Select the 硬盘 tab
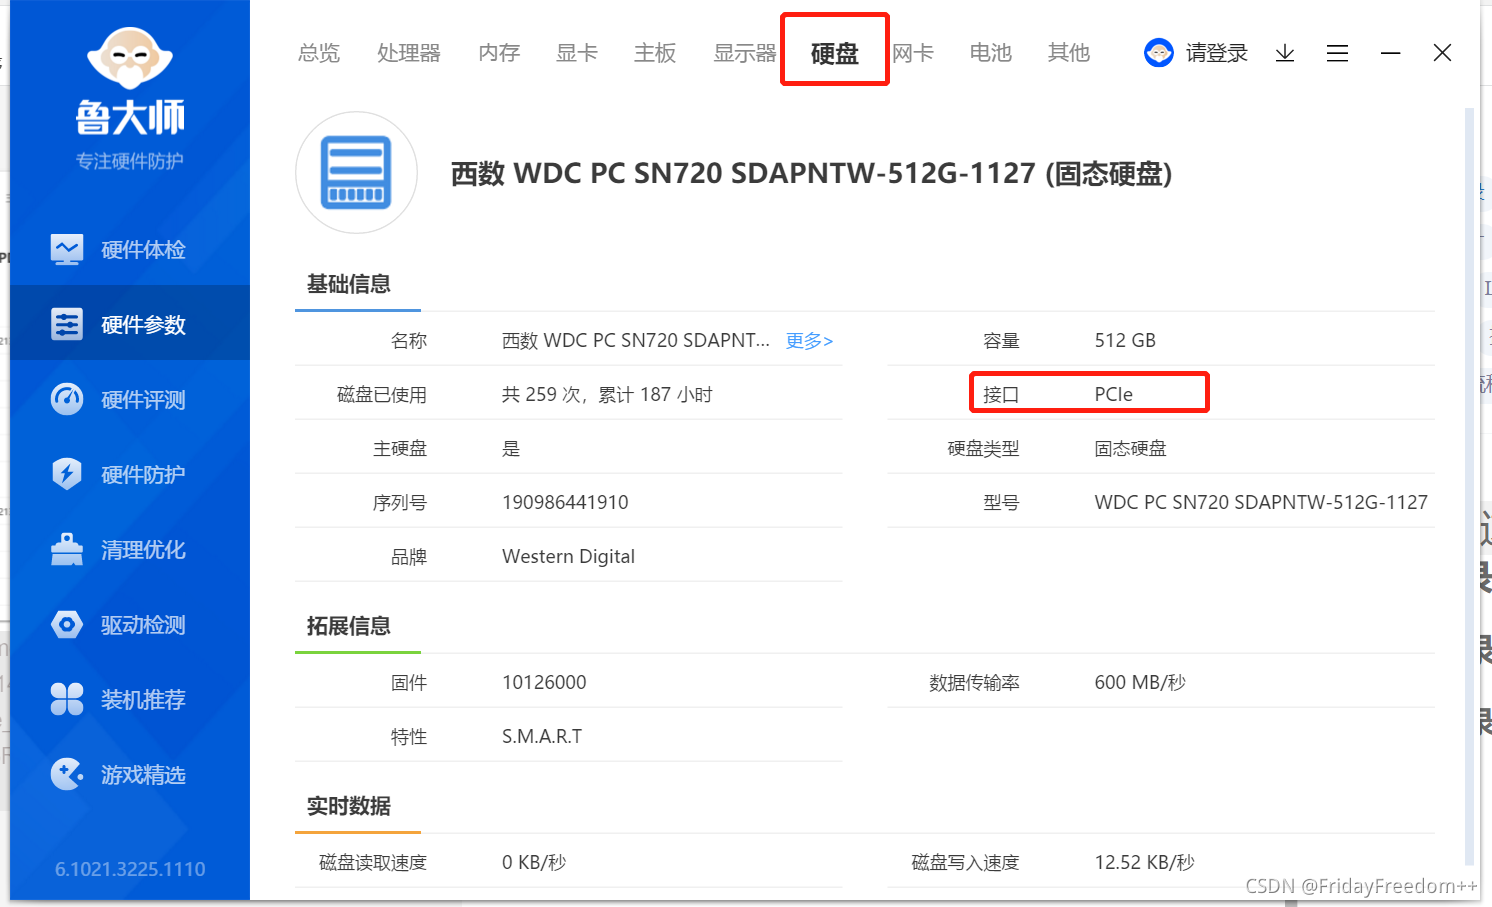1492x907 pixels. point(835,53)
